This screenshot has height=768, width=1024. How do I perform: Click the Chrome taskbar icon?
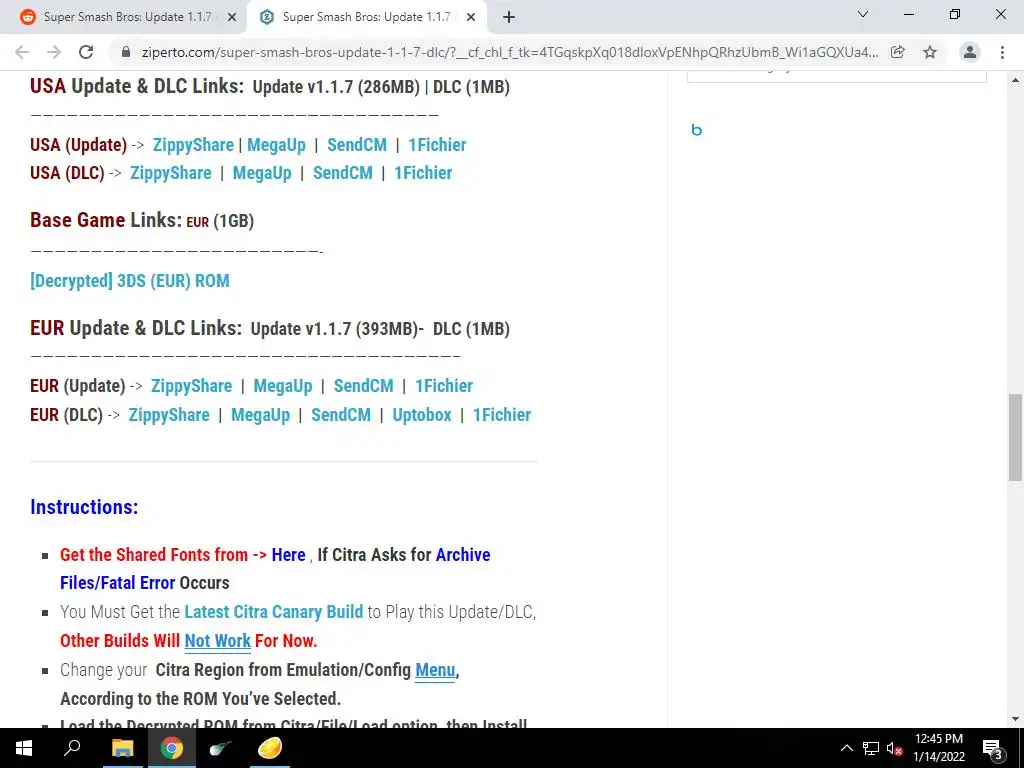coord(172,748)
